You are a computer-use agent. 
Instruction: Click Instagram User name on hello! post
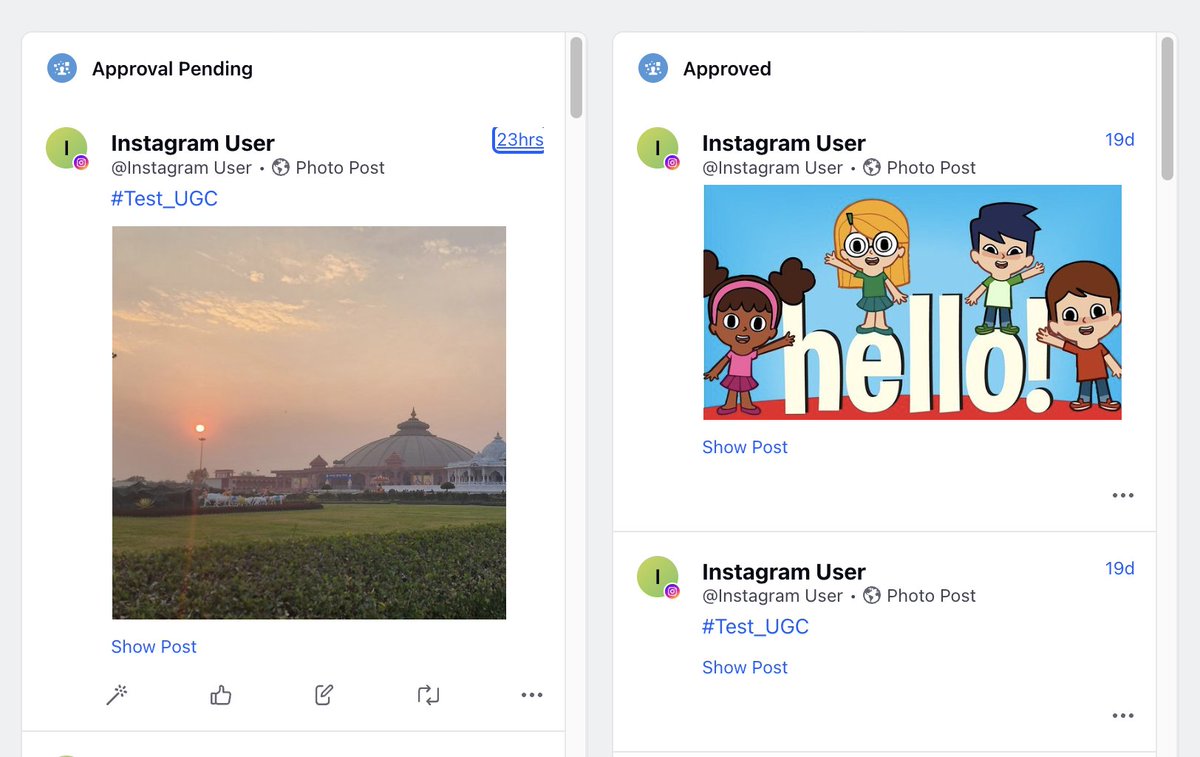pos(783,143)
